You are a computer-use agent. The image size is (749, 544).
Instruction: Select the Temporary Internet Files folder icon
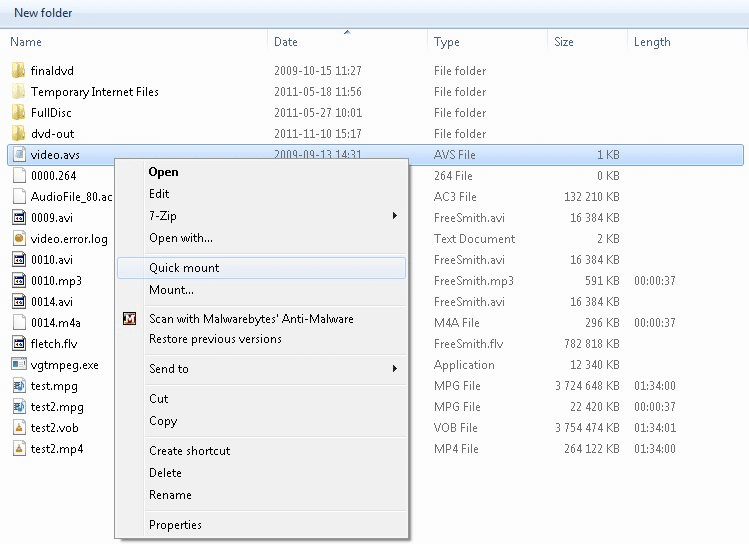point(19,91)
